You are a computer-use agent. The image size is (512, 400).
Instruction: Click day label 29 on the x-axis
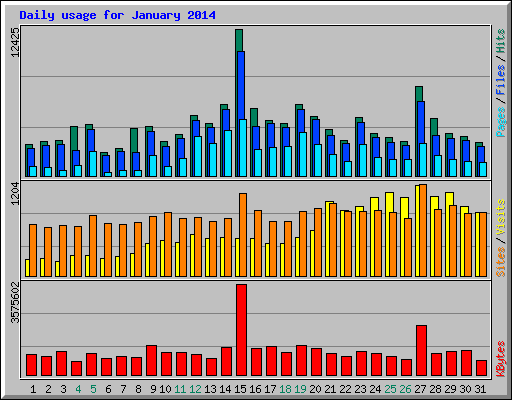[x=450, y=389]
